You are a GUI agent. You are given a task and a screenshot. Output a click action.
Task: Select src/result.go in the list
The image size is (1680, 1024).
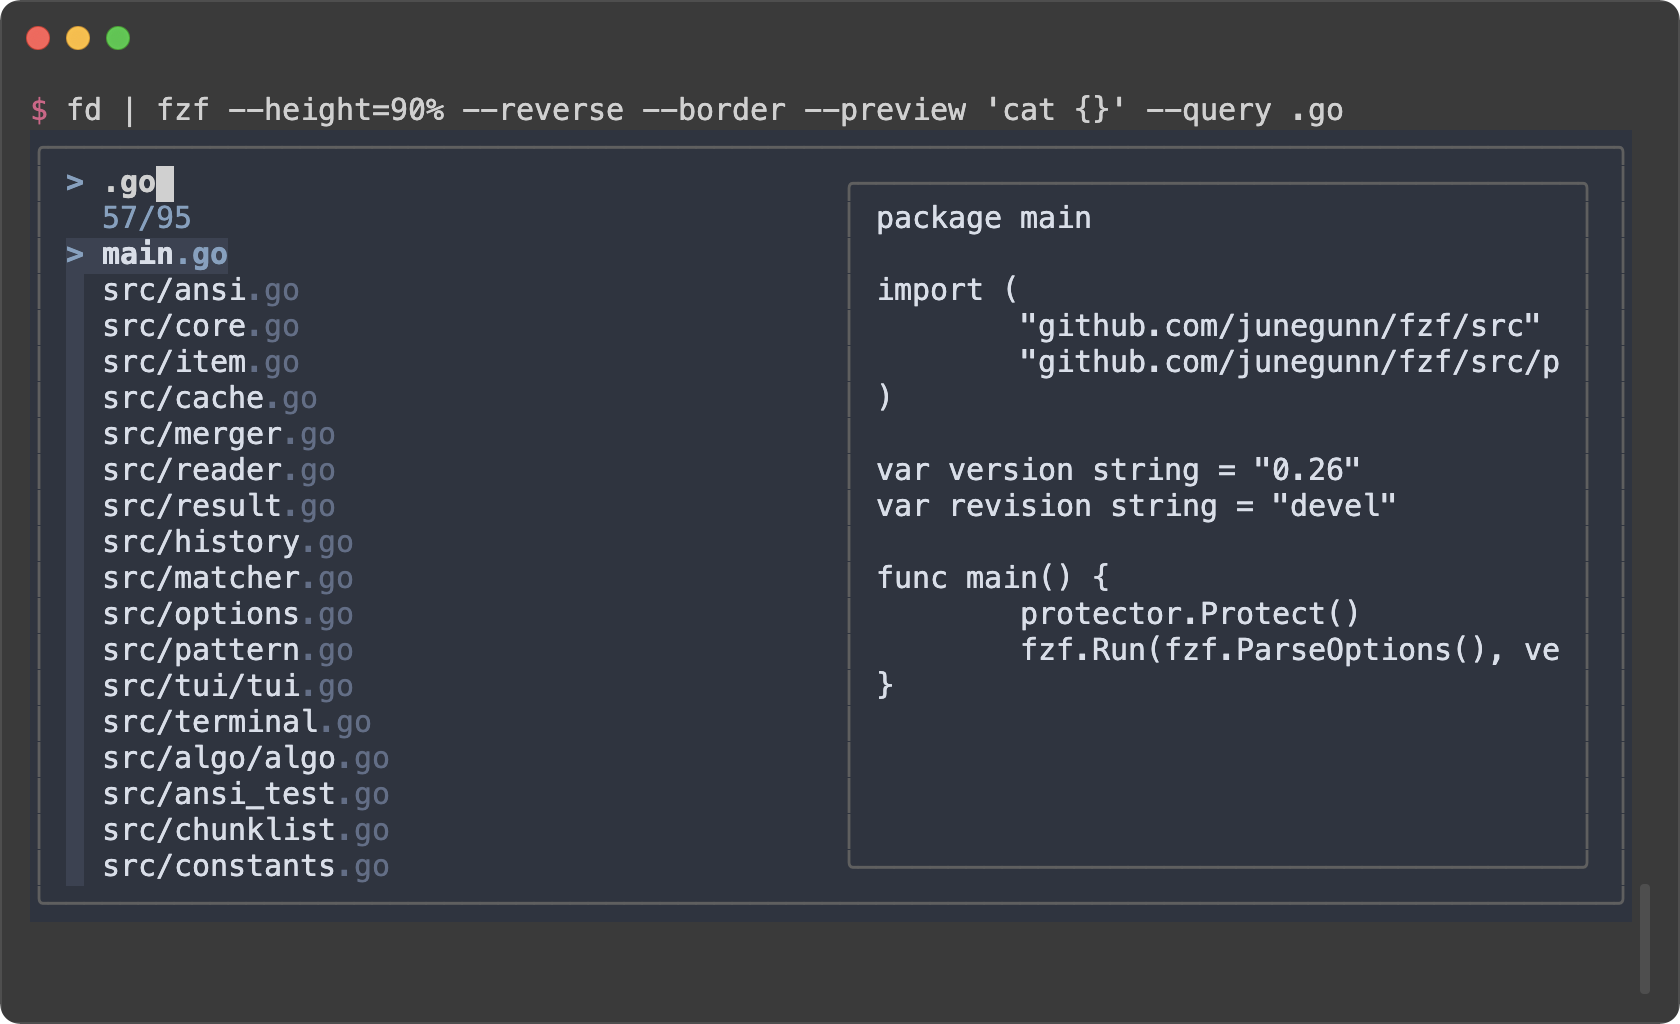pyautogui.click(x=218, y=506)
